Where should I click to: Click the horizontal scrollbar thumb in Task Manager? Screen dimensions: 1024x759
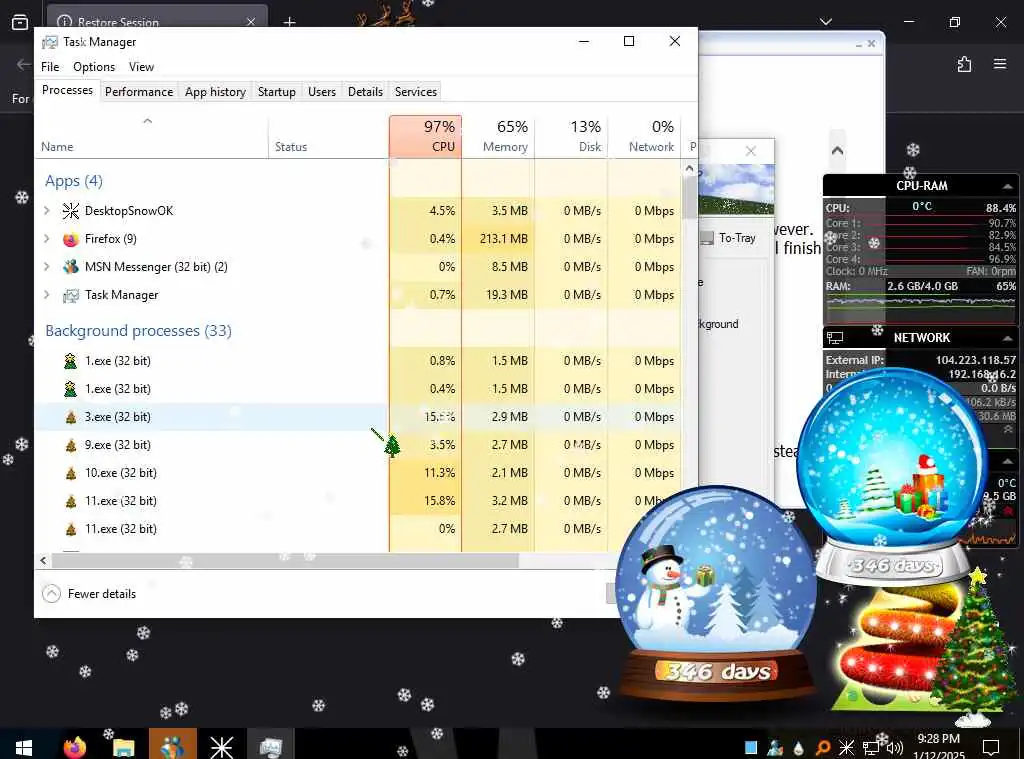[285, 560]
